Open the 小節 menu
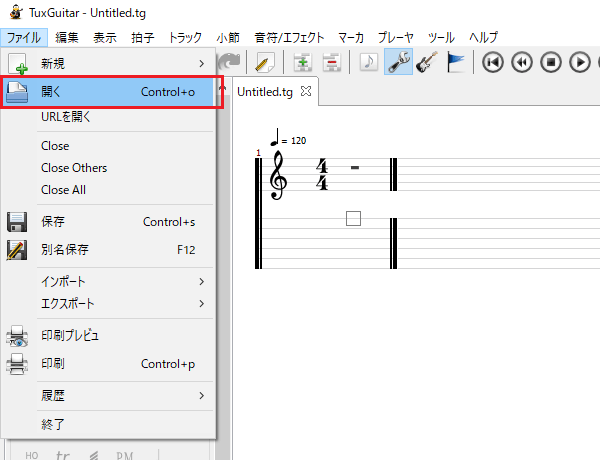This screenshot has width=600, height=460. (x=228, y=38)
